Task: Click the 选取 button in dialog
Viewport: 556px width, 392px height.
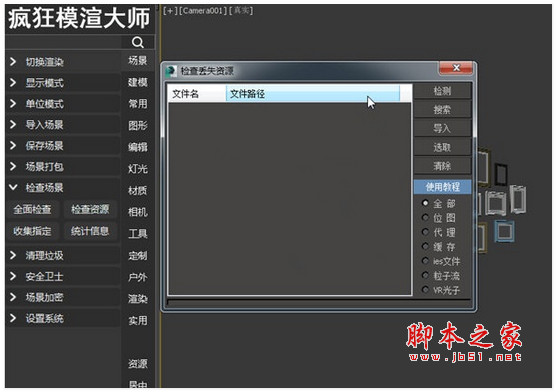Action: click(x=442, y=147)
